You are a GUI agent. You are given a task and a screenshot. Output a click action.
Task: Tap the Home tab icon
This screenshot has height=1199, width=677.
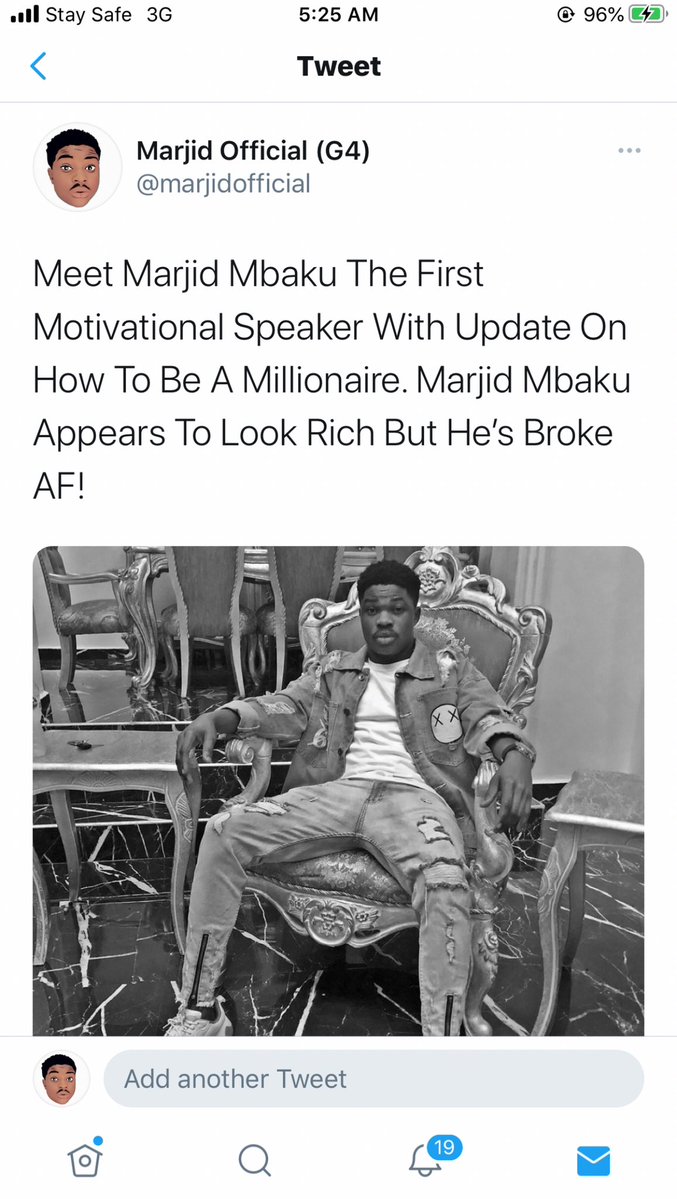[x=85, y=1158]
